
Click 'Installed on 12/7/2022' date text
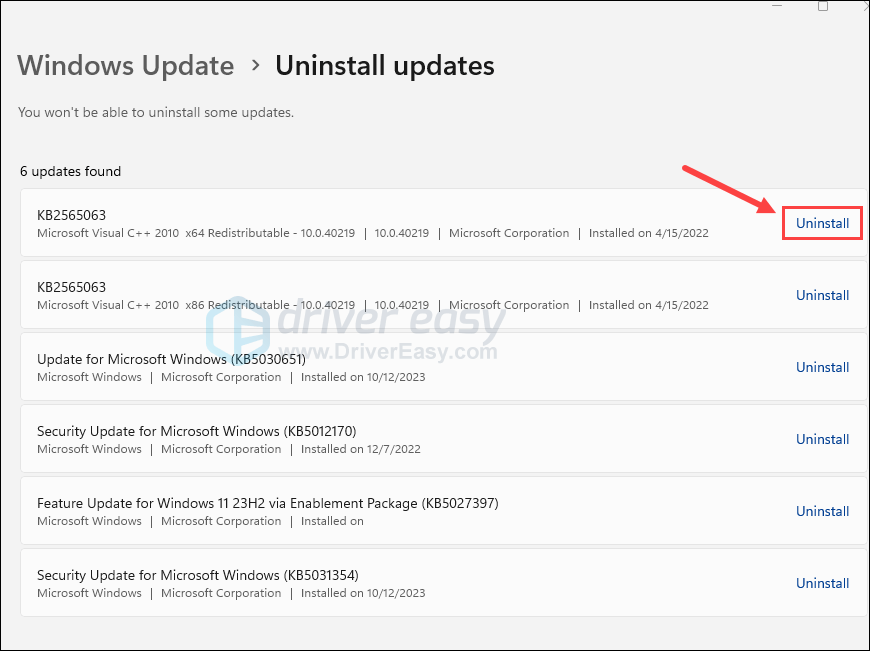(361, 449)
